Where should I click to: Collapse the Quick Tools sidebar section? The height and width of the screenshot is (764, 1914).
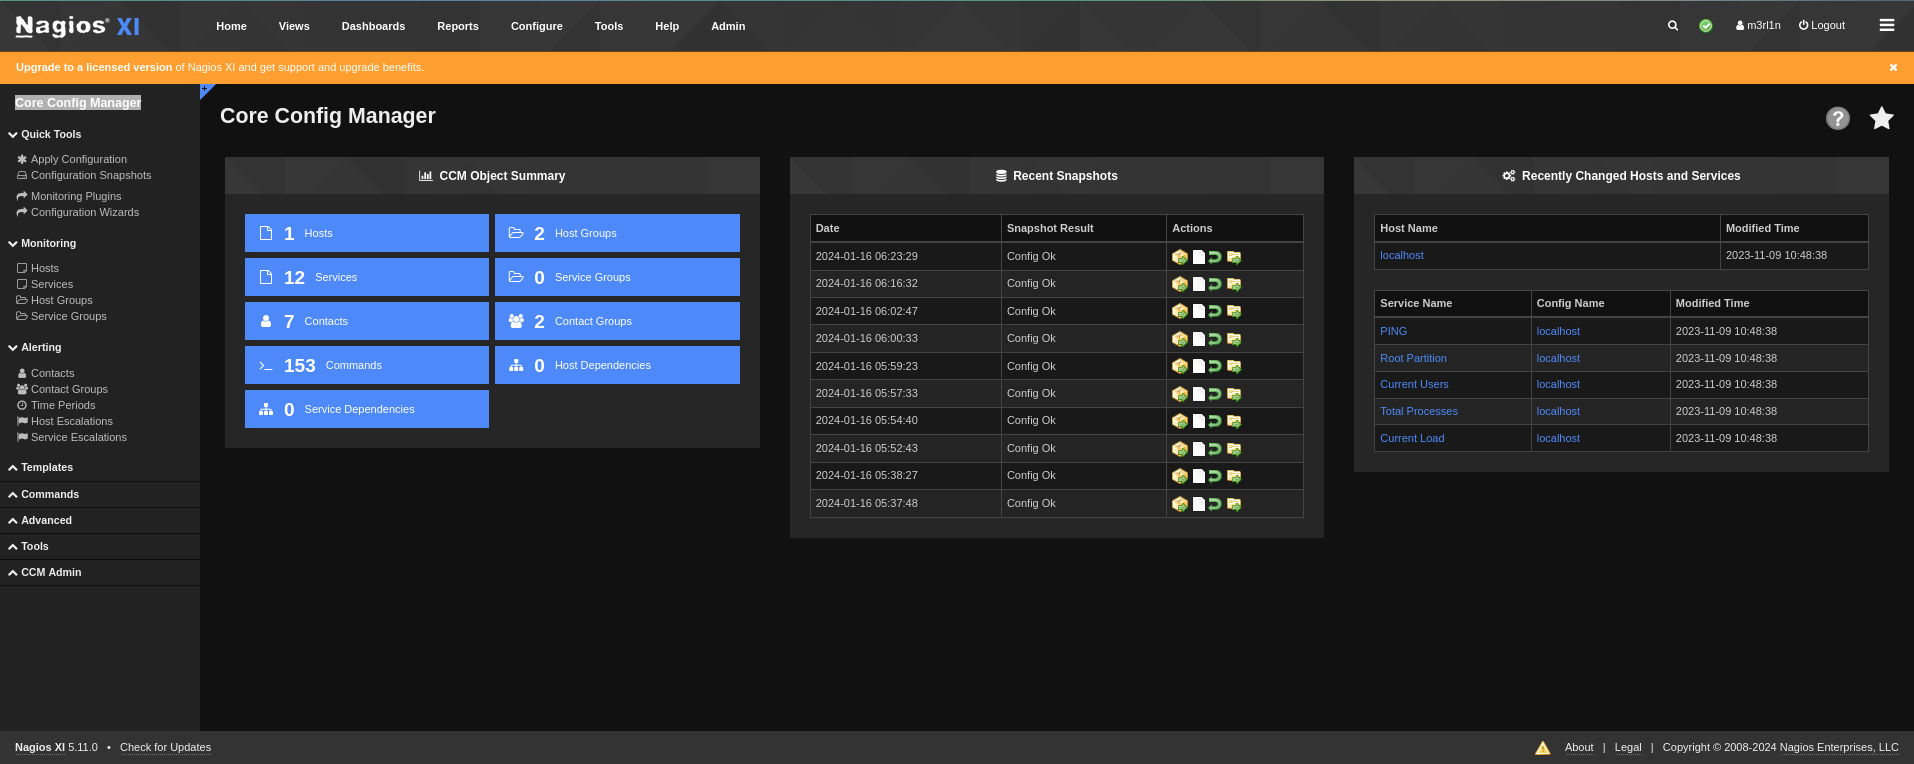[x=45, y=134]
